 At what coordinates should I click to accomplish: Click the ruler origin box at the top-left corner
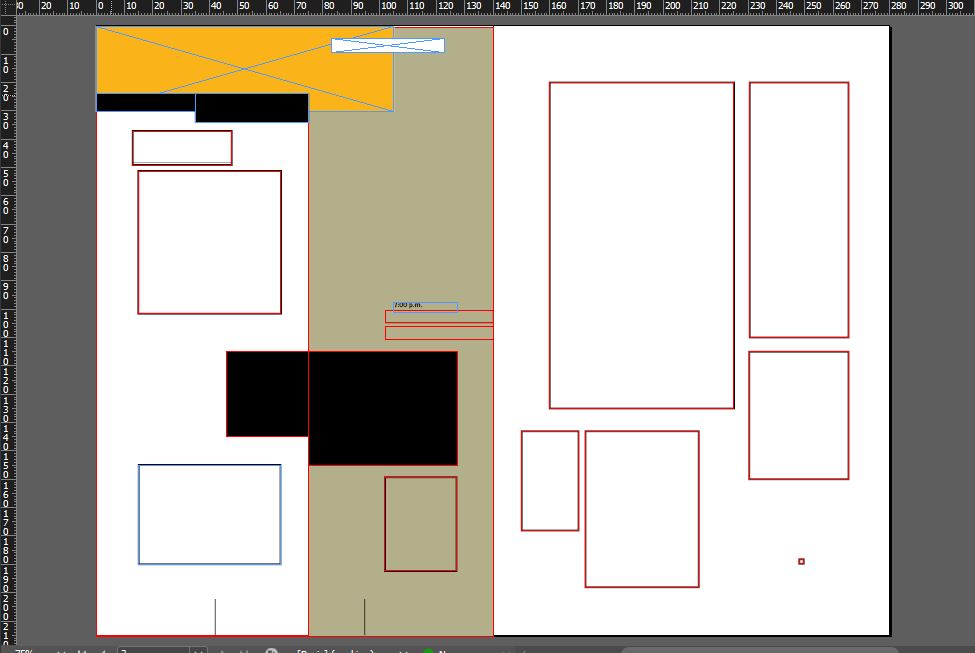tap(7, 8)
